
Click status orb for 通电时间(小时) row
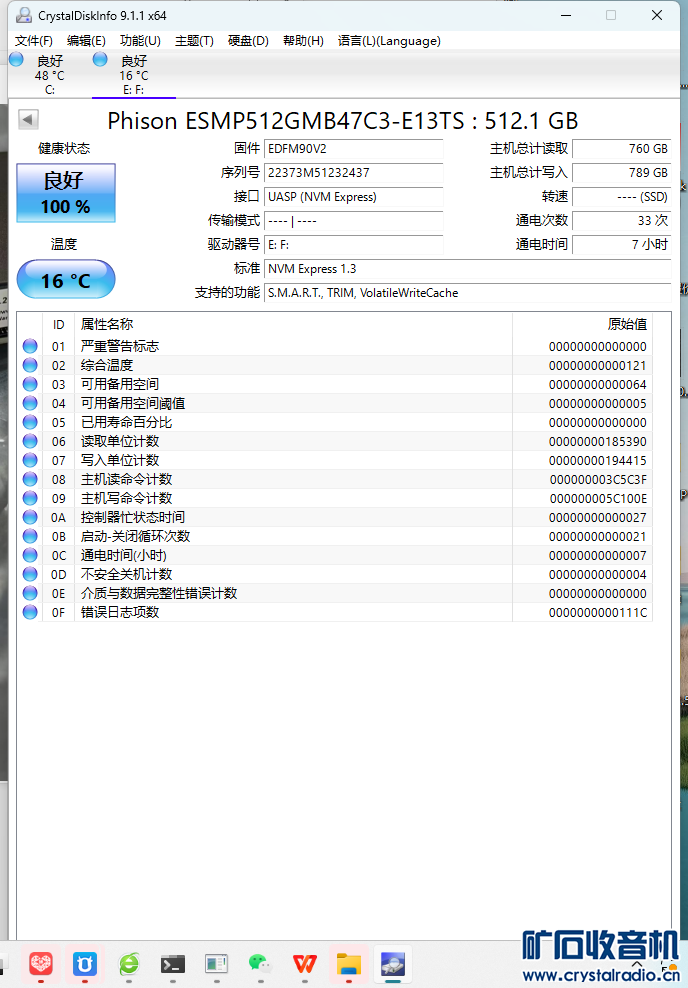(x=30, y=555)
